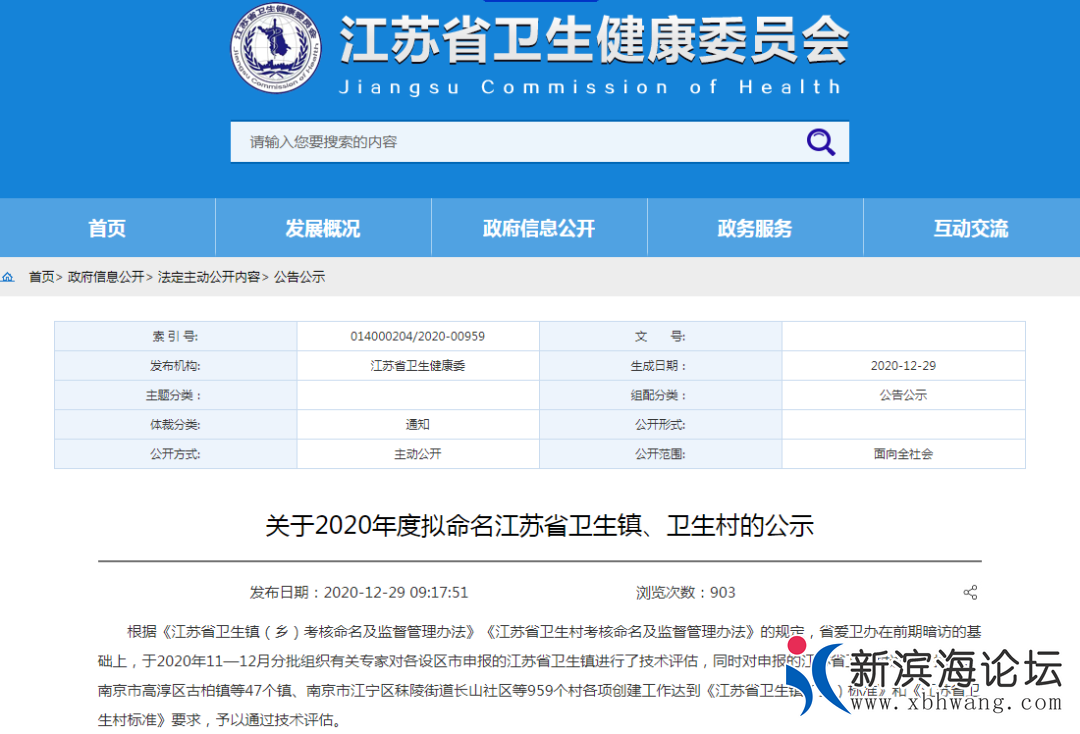The height and width of the screenshot is (734, 1080).
Task: Click 江苏省卫生健康委 in the 发布机构 cell
Action: point(418,365)
